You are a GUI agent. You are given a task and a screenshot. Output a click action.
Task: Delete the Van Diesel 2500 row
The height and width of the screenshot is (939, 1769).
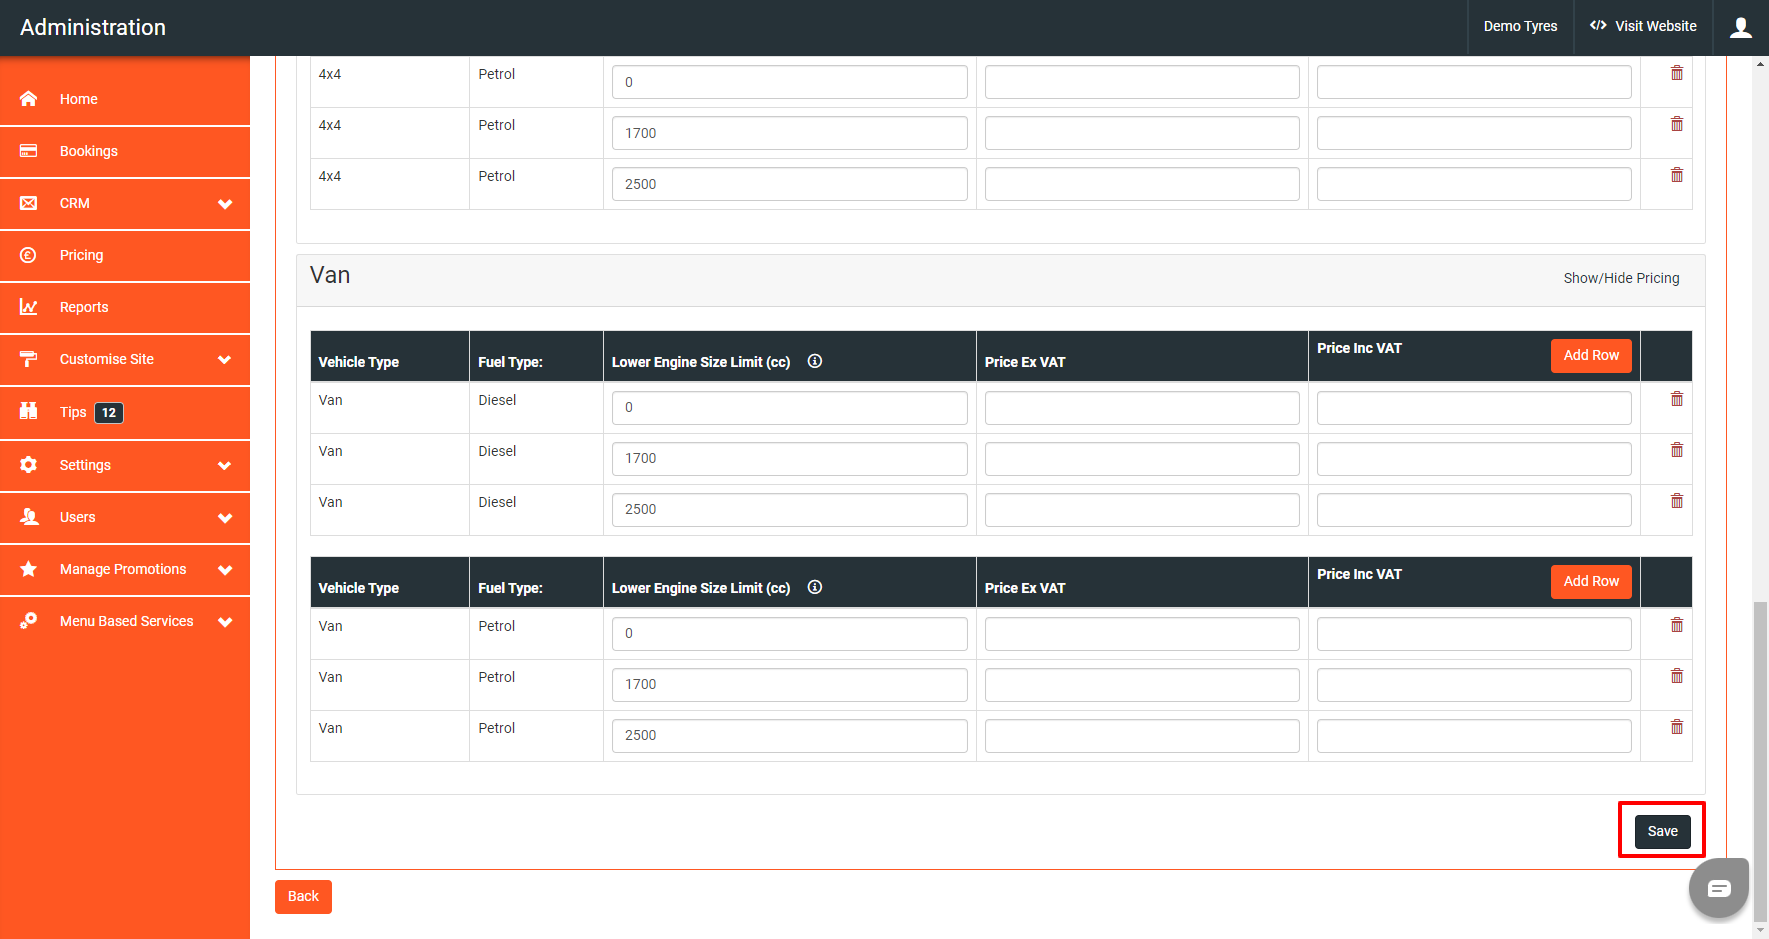click(1677, 500)
